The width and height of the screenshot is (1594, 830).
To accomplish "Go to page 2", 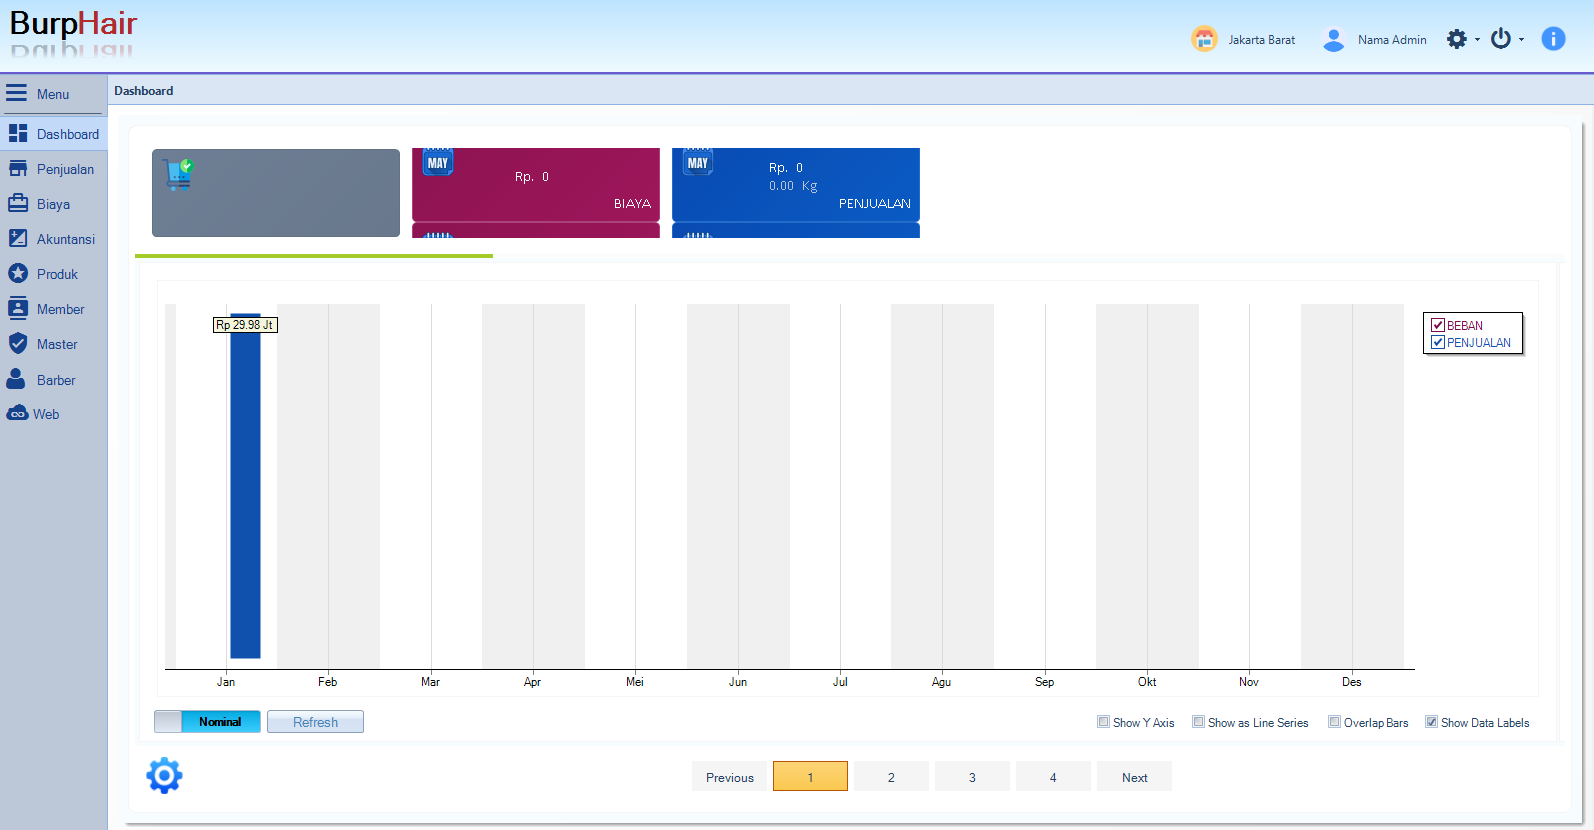I will pyautogui.click(x=891, y=777).
